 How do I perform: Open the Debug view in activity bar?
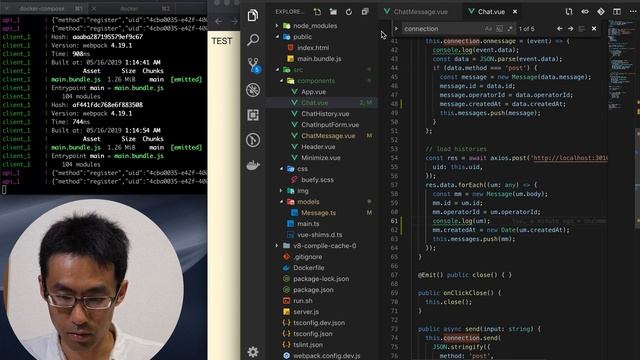tap(253, 90)
